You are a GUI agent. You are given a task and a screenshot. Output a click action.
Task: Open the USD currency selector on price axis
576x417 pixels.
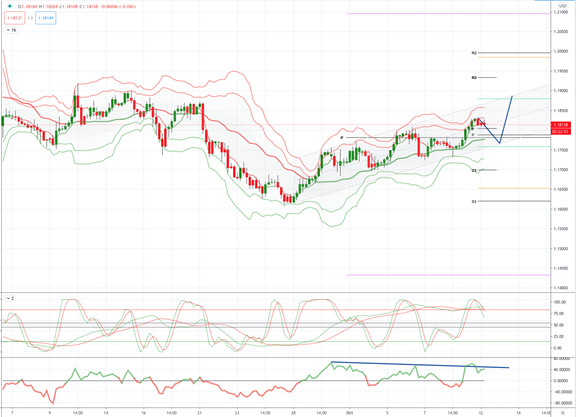pyautogui.click(x=562, y=6)
